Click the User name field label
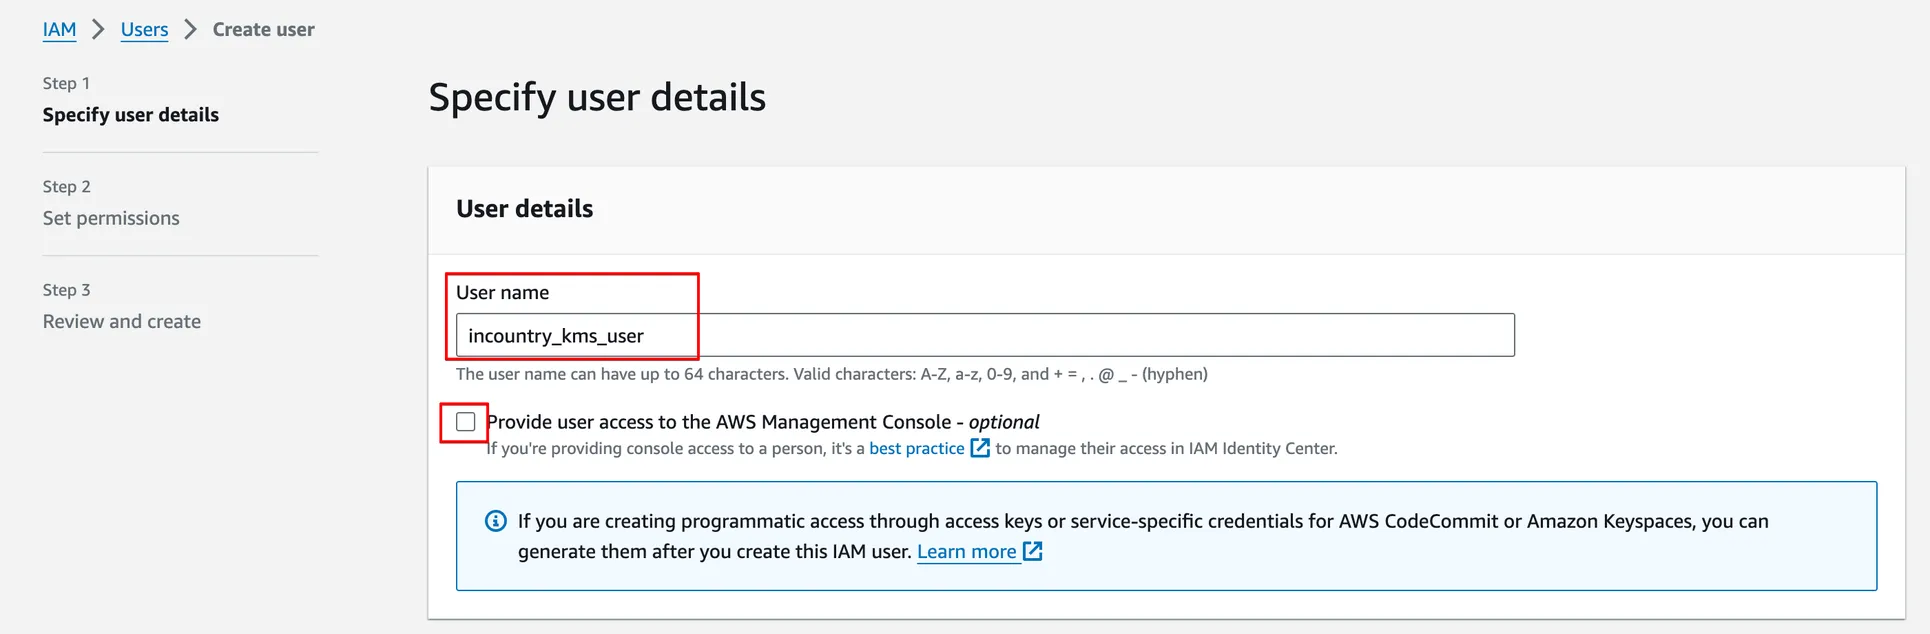 click(502, 293)
